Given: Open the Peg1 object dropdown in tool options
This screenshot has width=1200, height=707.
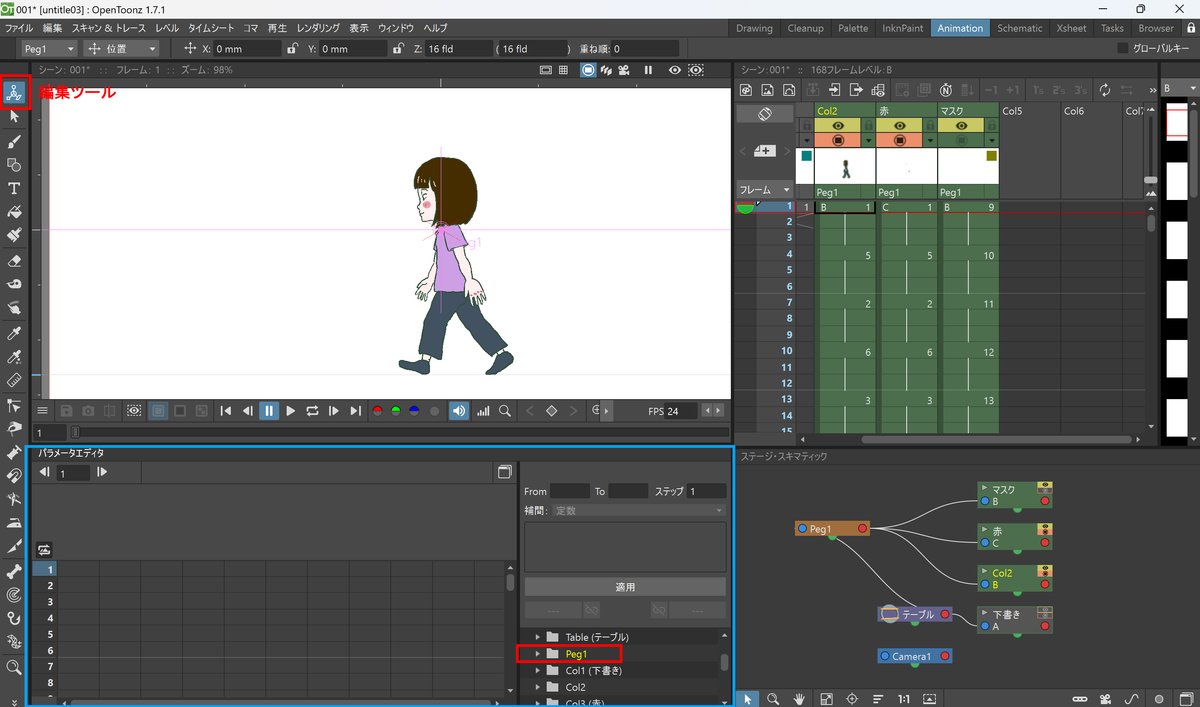Looking at the screenshot, I should point(48,48).
